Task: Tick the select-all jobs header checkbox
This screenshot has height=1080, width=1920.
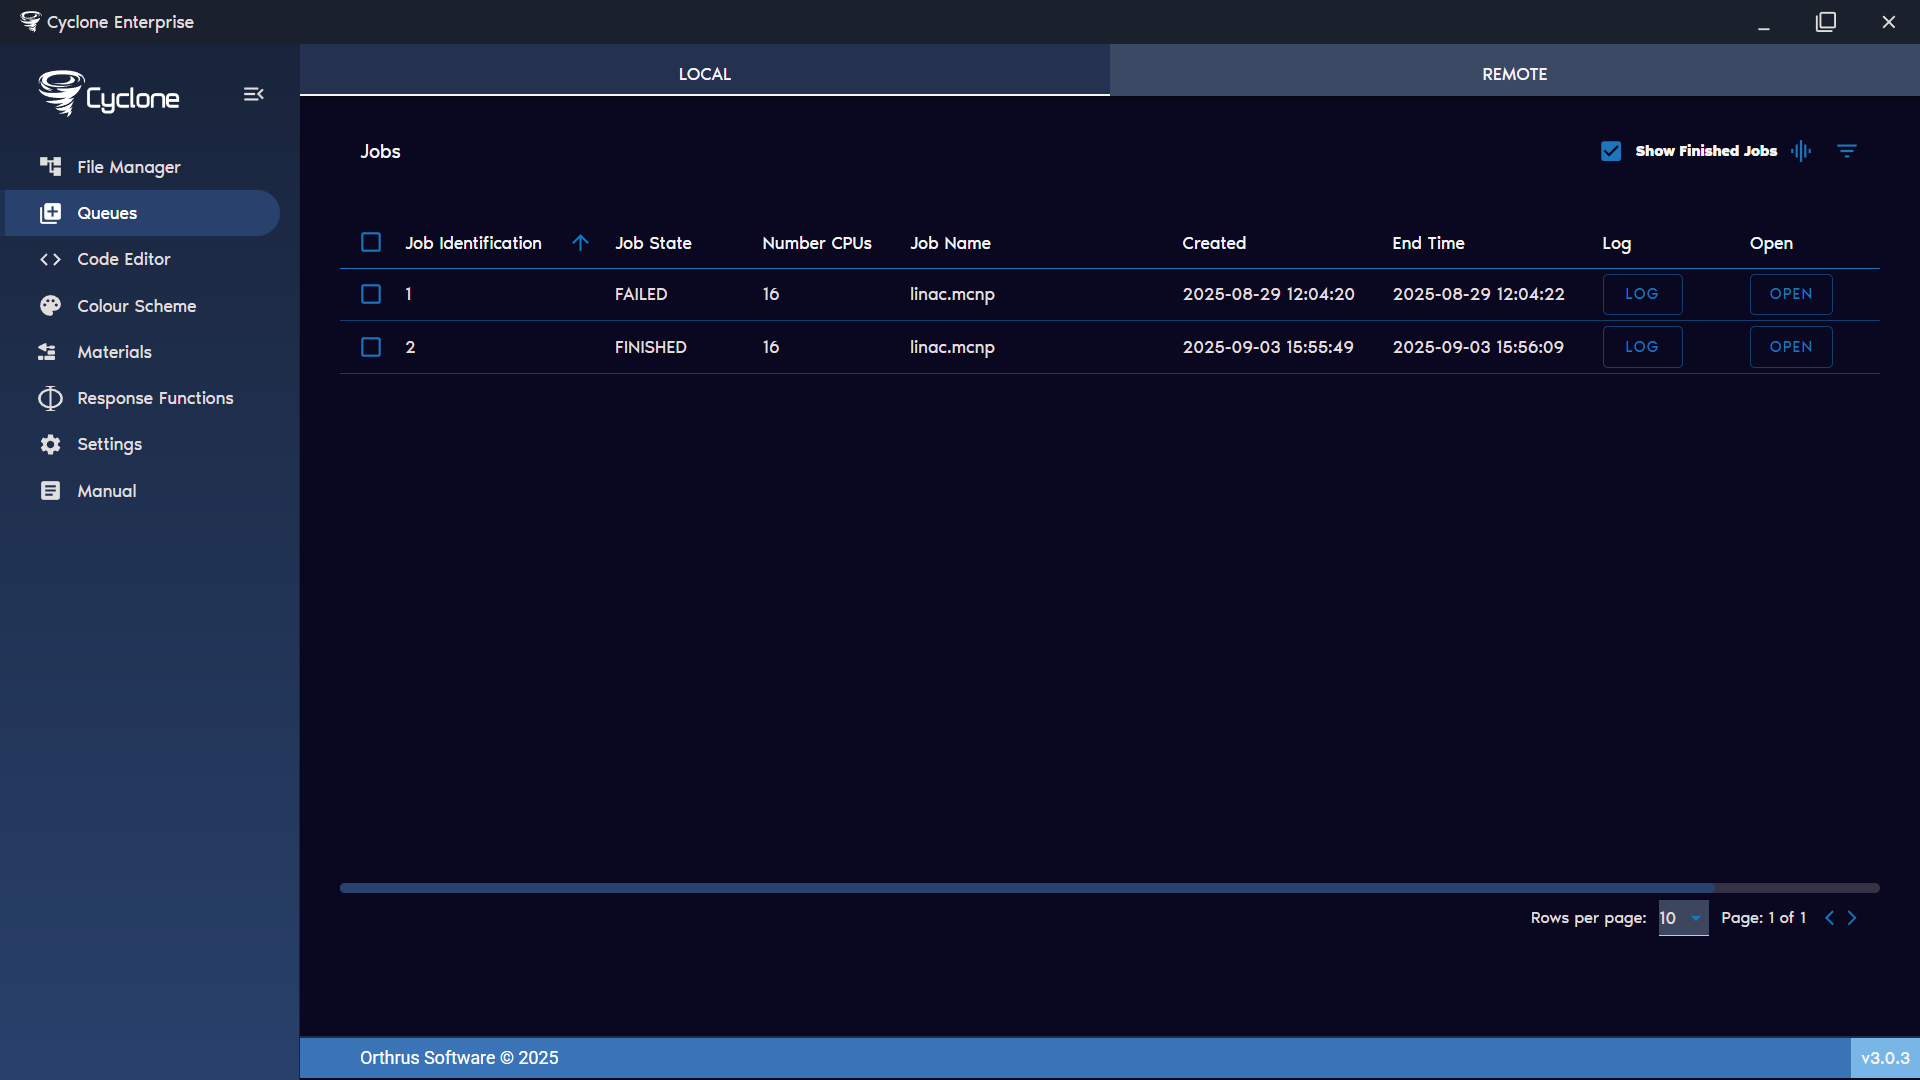Action: click(371, 242)
